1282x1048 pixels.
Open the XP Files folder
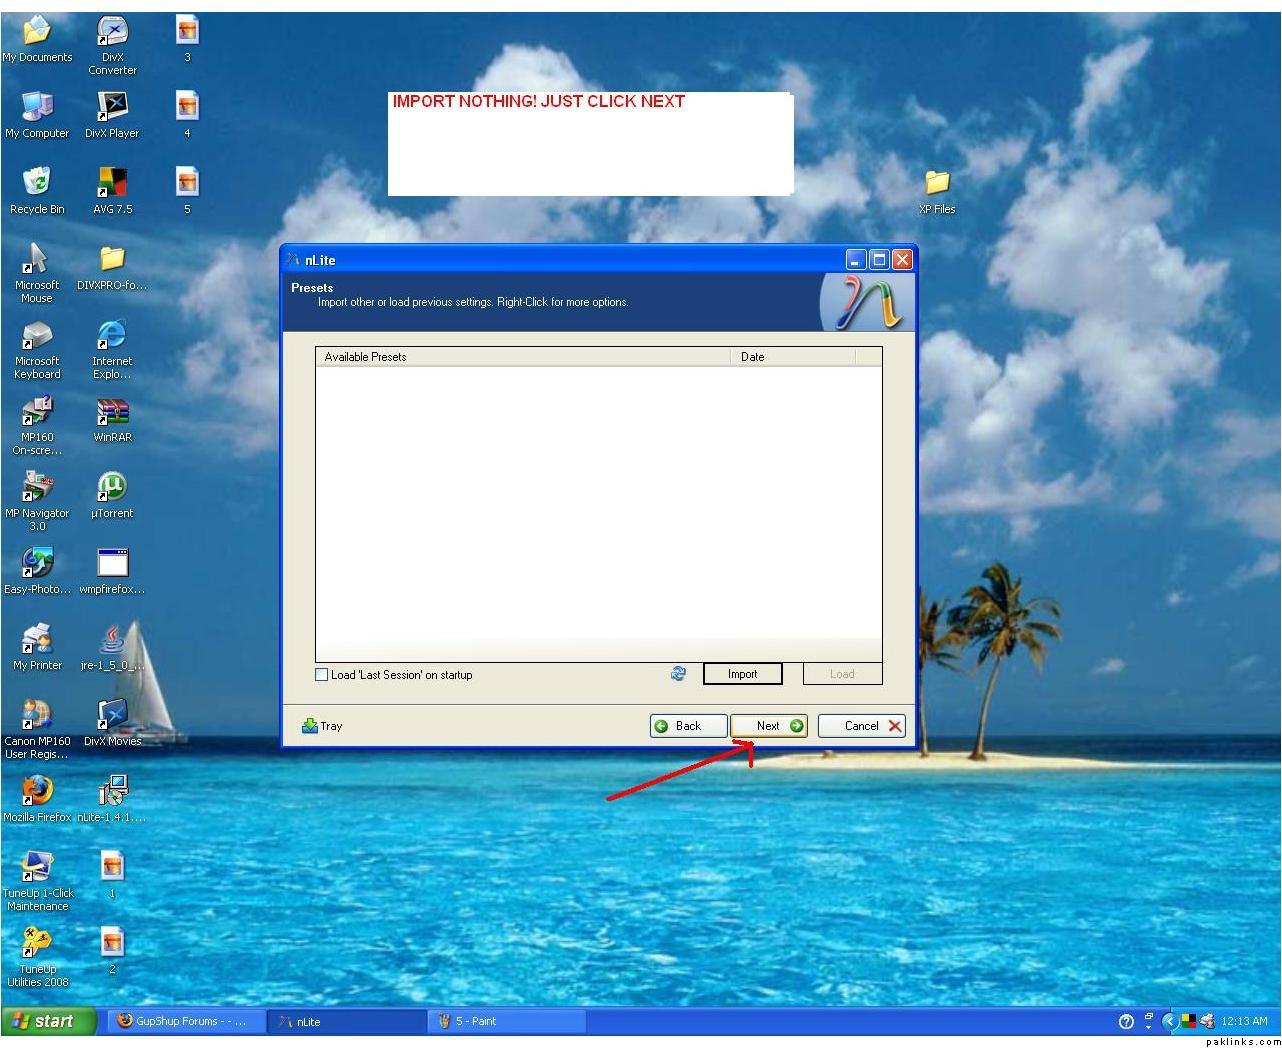coord(937,182)
